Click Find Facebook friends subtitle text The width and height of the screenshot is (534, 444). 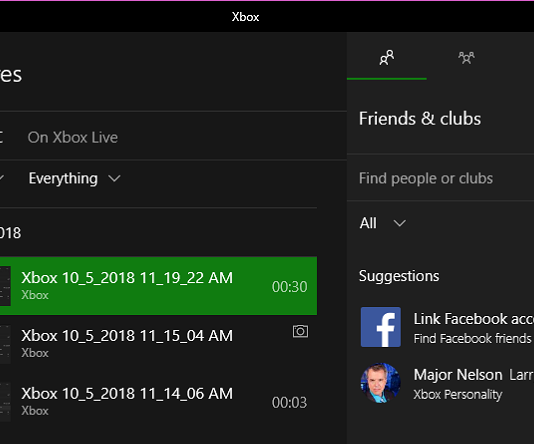pyautogui.click(x=472, y=338)
